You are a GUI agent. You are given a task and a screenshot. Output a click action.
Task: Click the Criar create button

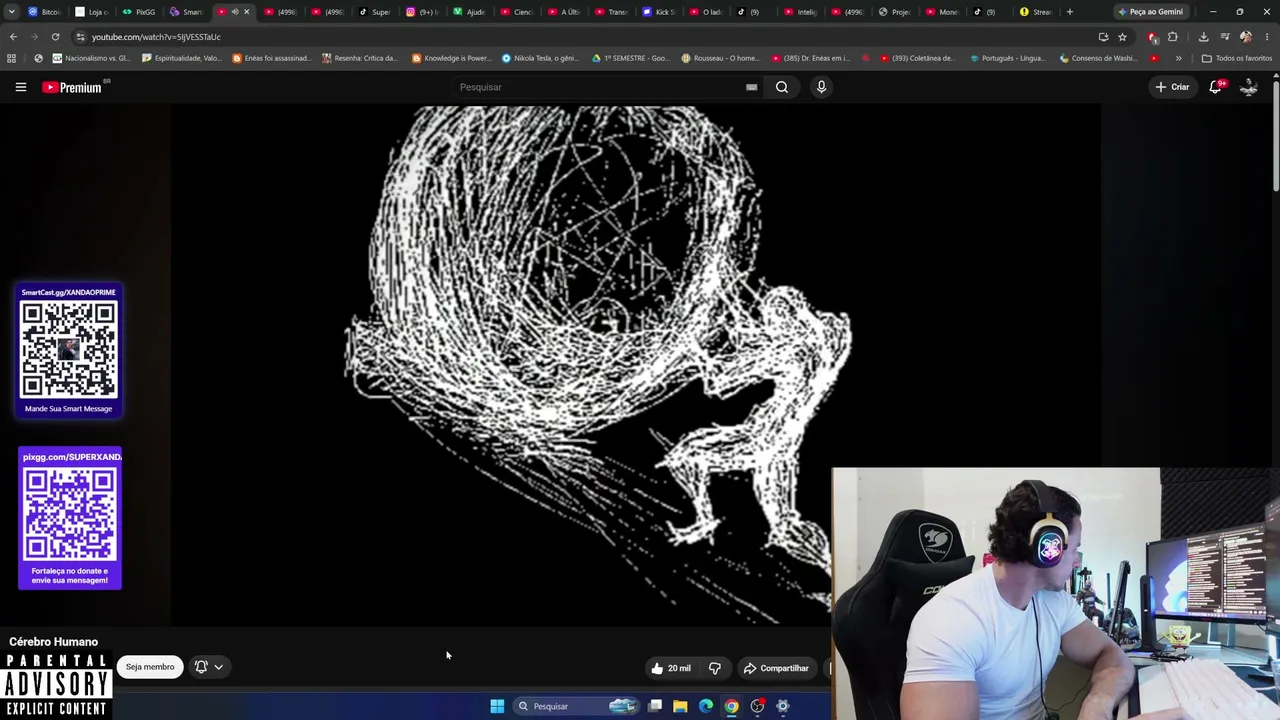click(x=1173, y=87)
